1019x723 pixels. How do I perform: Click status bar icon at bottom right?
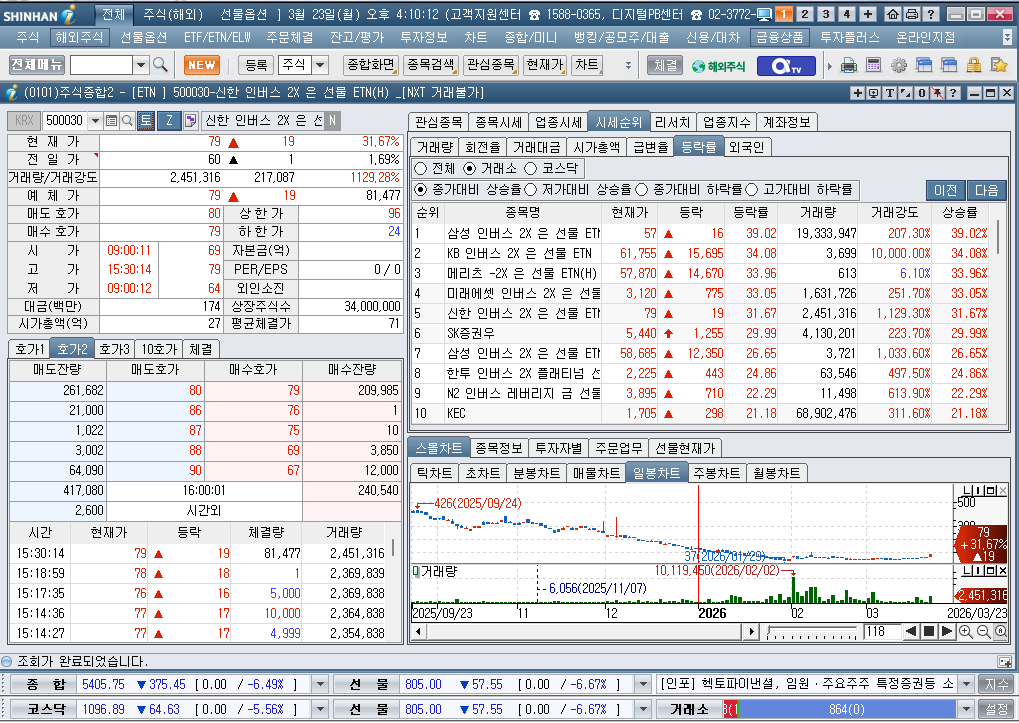pyautogui.click(x=1005, y=662)
